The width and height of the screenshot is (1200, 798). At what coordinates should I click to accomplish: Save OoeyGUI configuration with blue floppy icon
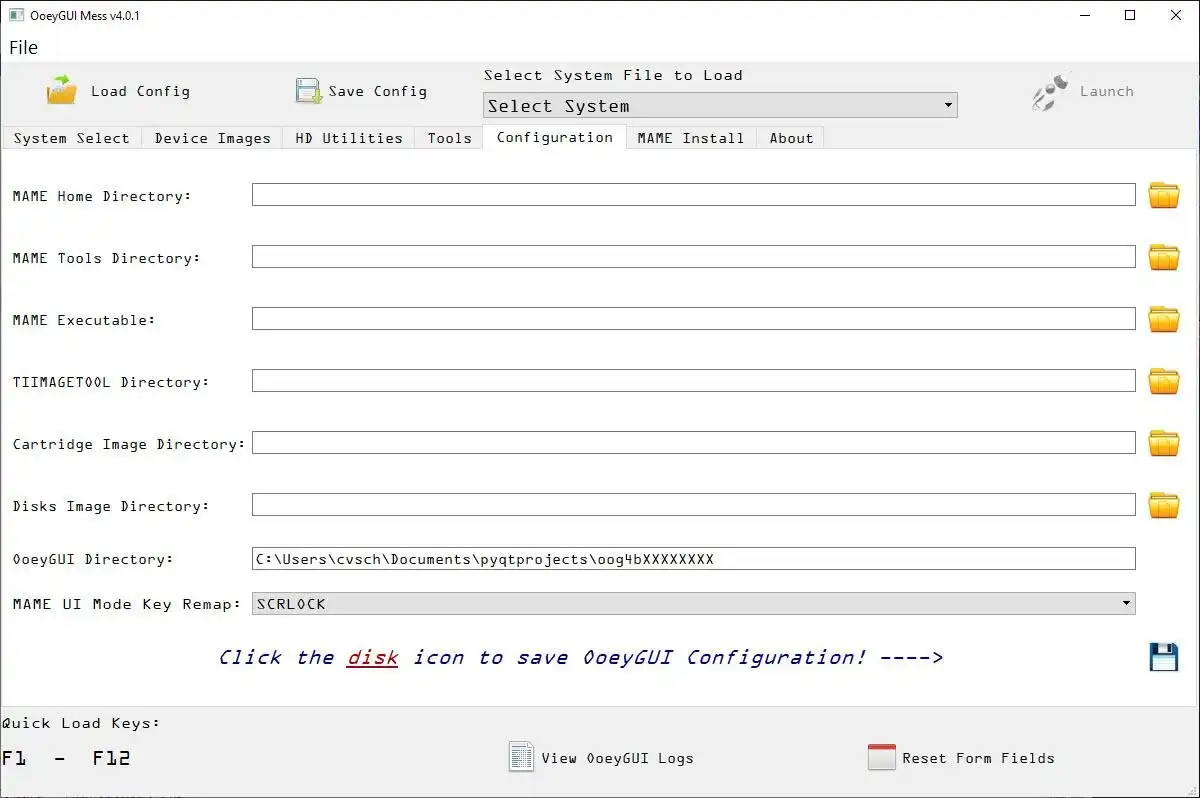(1164, 657)
